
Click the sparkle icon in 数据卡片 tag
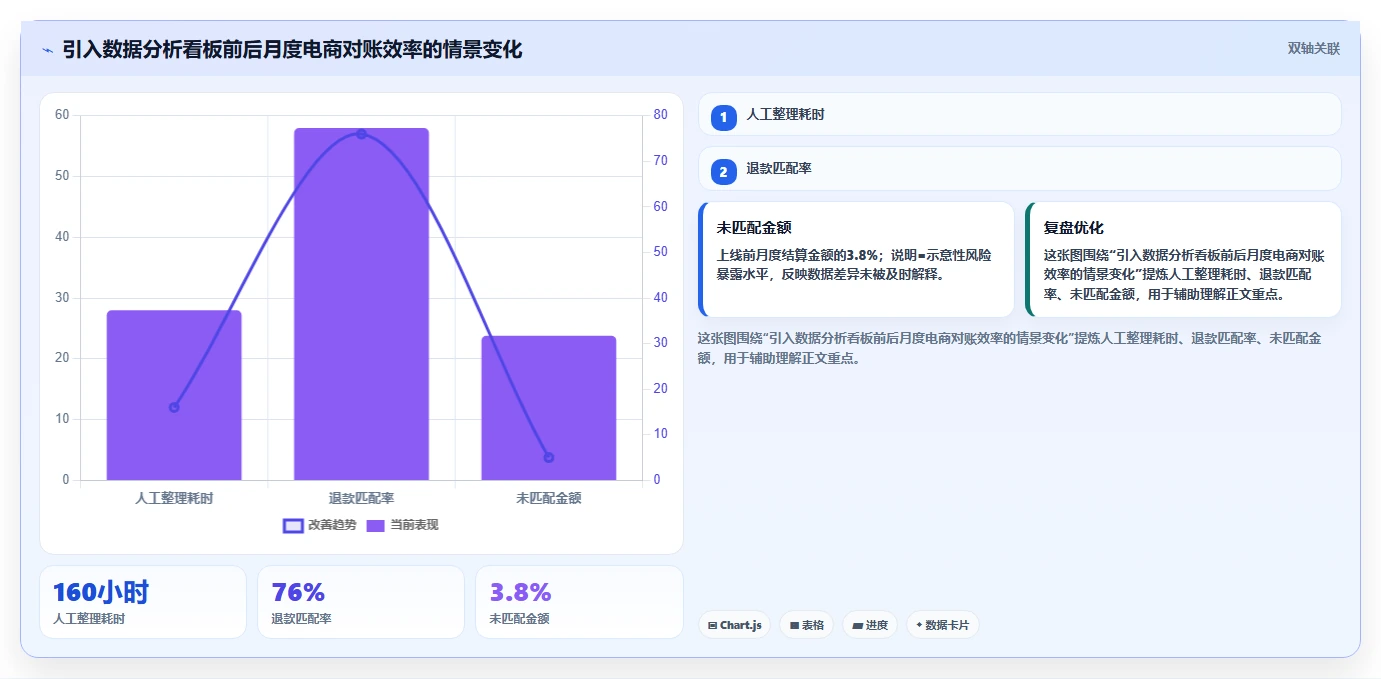click(x=919, y=625)
